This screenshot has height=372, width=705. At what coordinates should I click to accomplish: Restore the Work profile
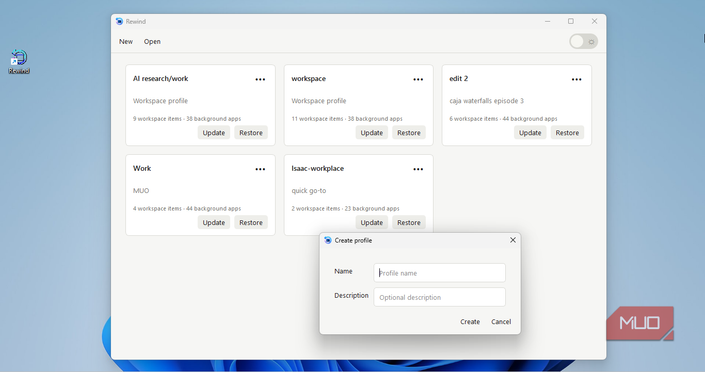pos(251,223)
